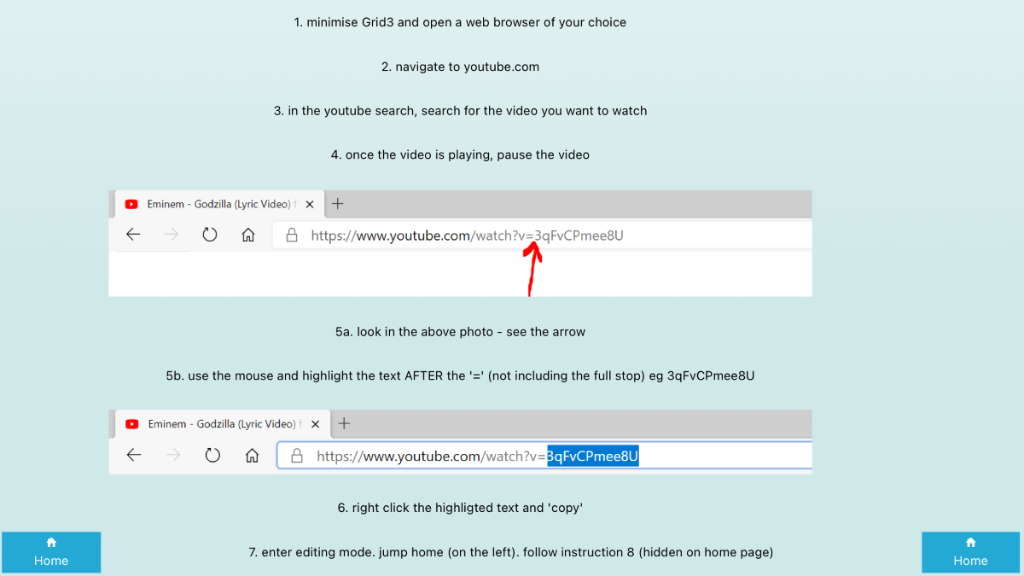Click home icon in upper browser screenshot
1024x576 pixels.
[248, 235]
